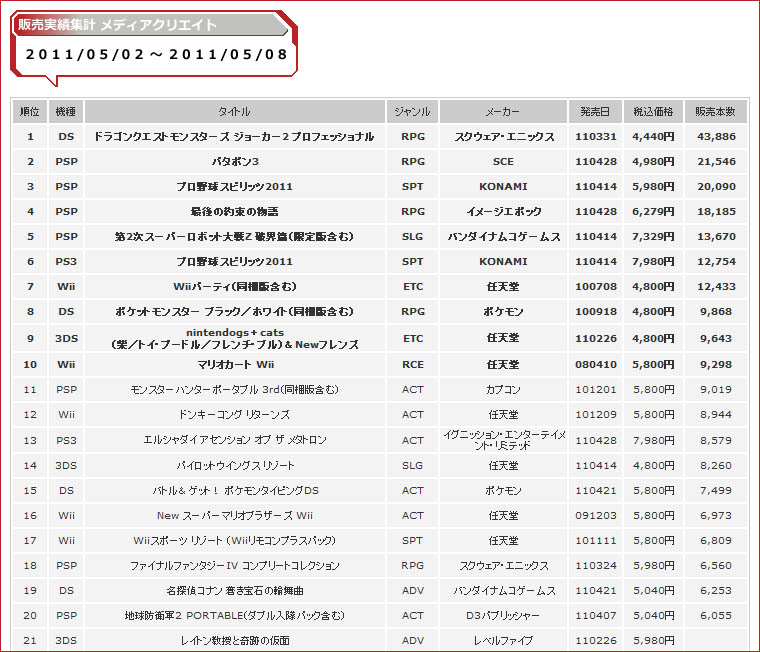Screen dimensions: 760x652
Task: Click release date 100708
Action: [x=596, y=286]
